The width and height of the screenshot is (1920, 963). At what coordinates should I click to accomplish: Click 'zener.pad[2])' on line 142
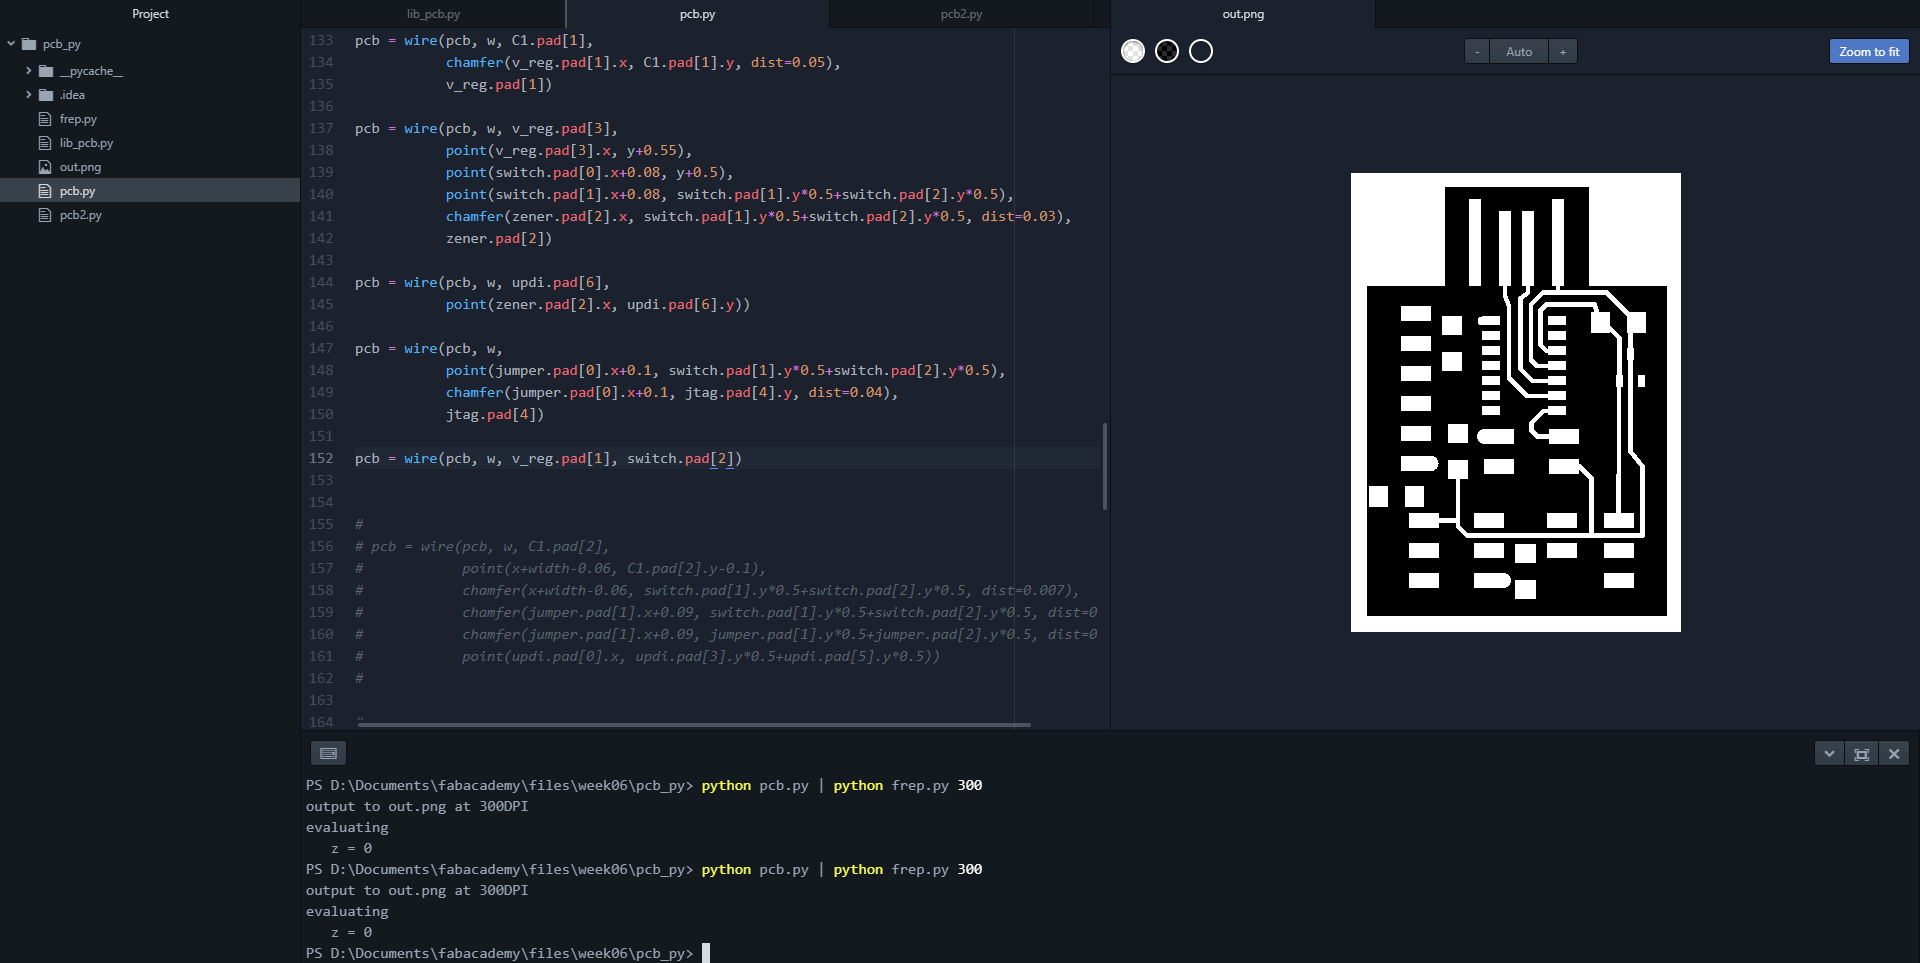[499, 239]
